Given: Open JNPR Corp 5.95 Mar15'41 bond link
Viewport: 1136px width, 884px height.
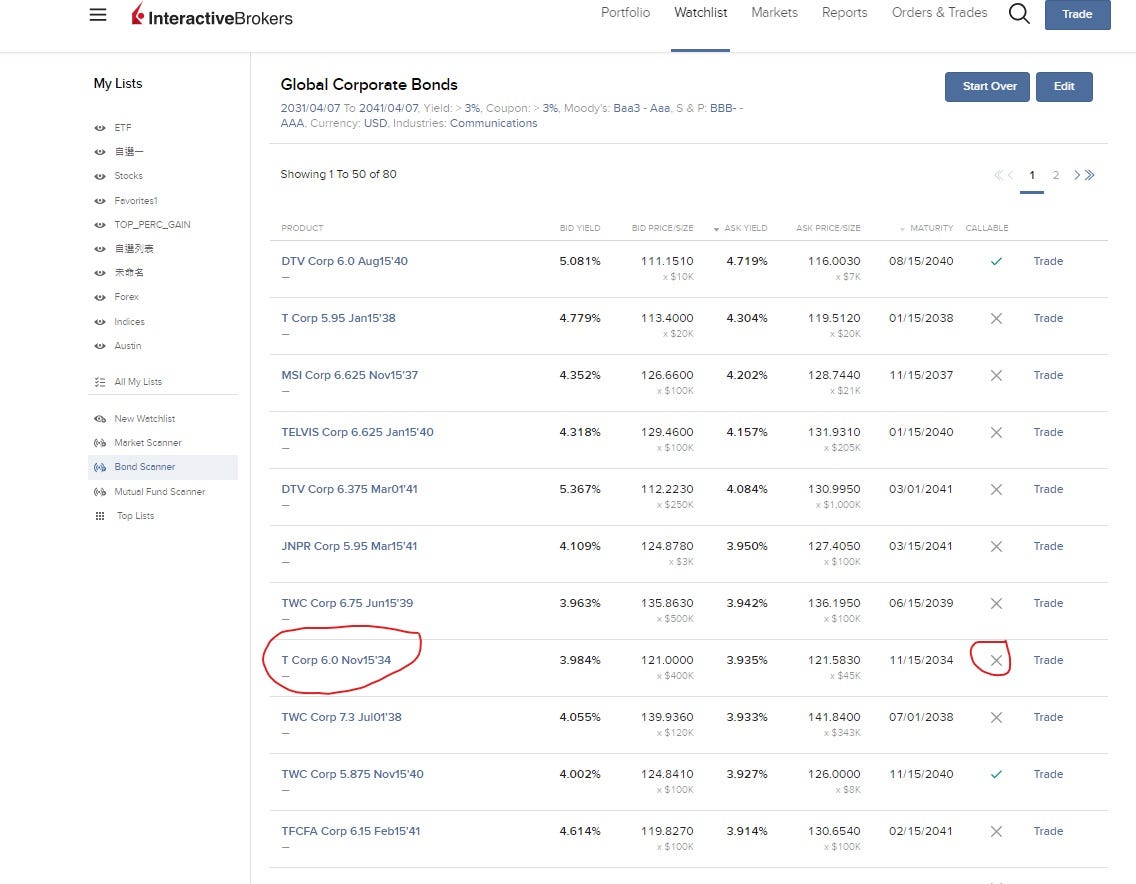Looking at the screenshot, I should pos(349,546).
